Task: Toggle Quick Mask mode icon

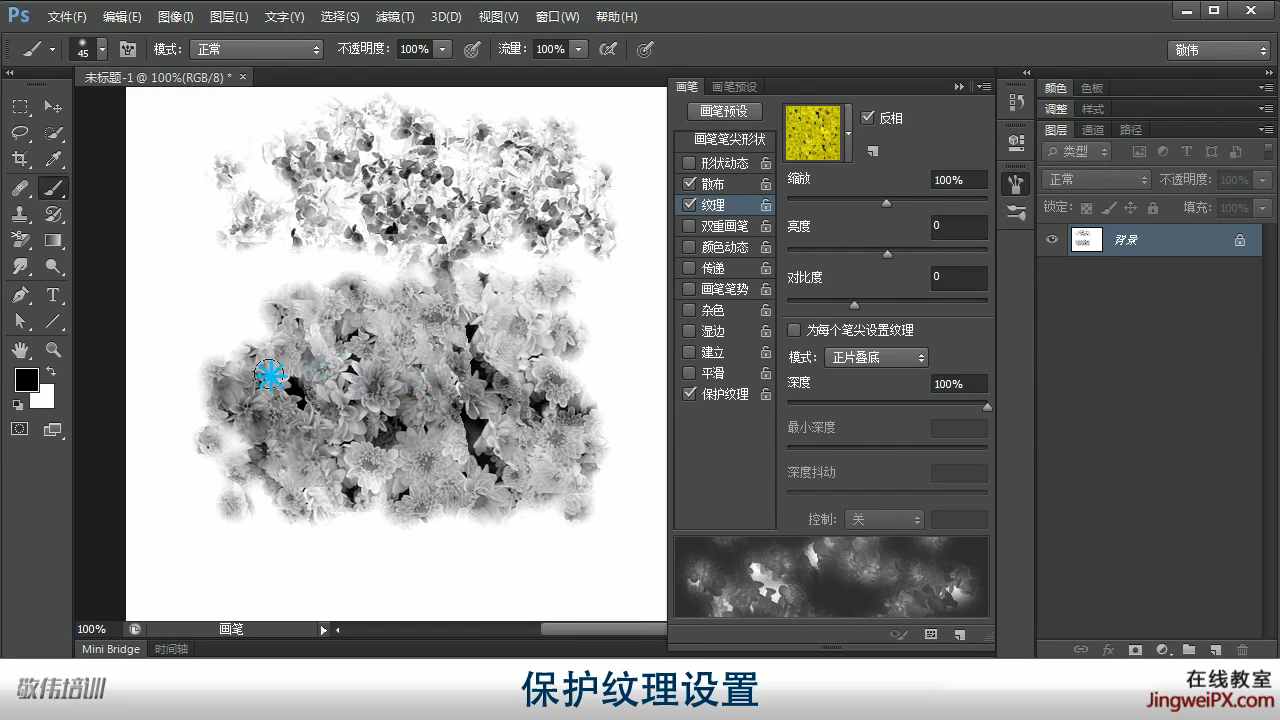Action: coord(20,429)
